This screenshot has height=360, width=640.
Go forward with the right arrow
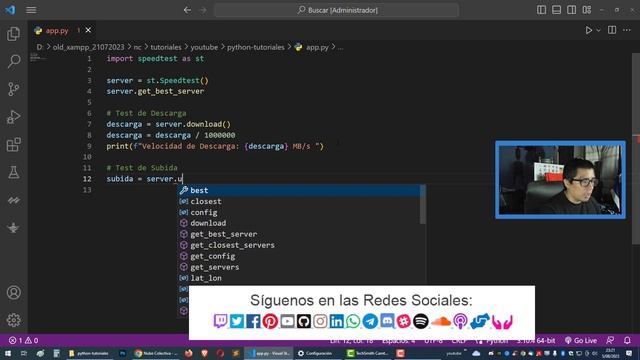[x=203, y=10]
